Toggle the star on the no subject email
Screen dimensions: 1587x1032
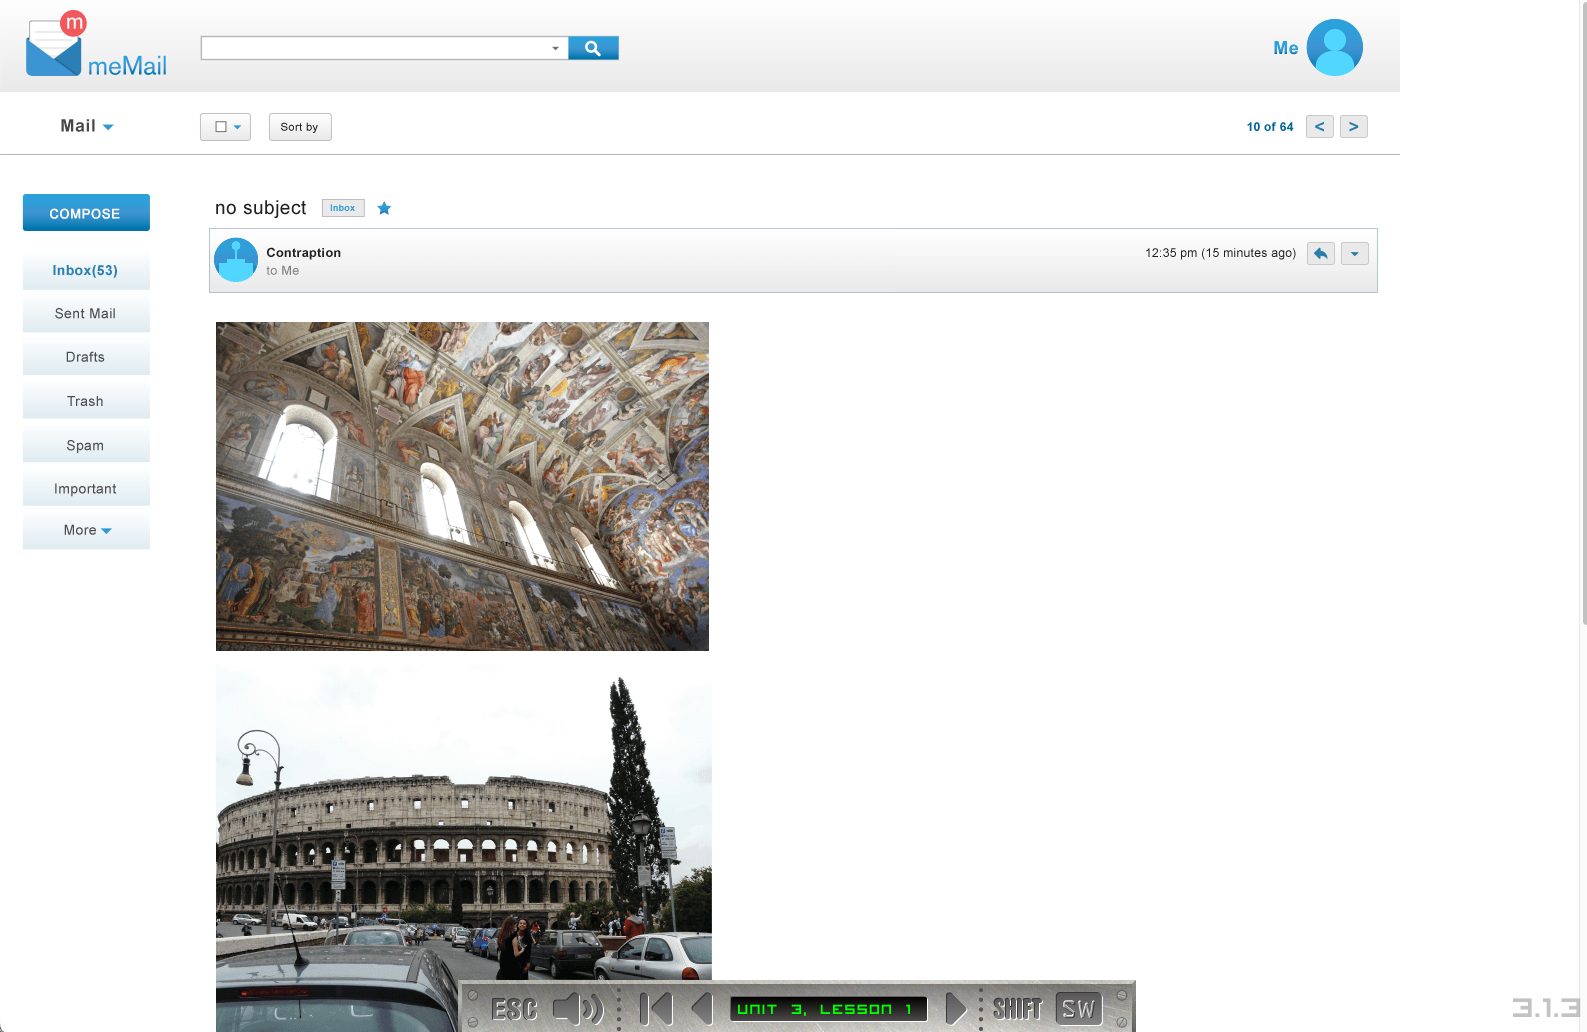(384, 208)
